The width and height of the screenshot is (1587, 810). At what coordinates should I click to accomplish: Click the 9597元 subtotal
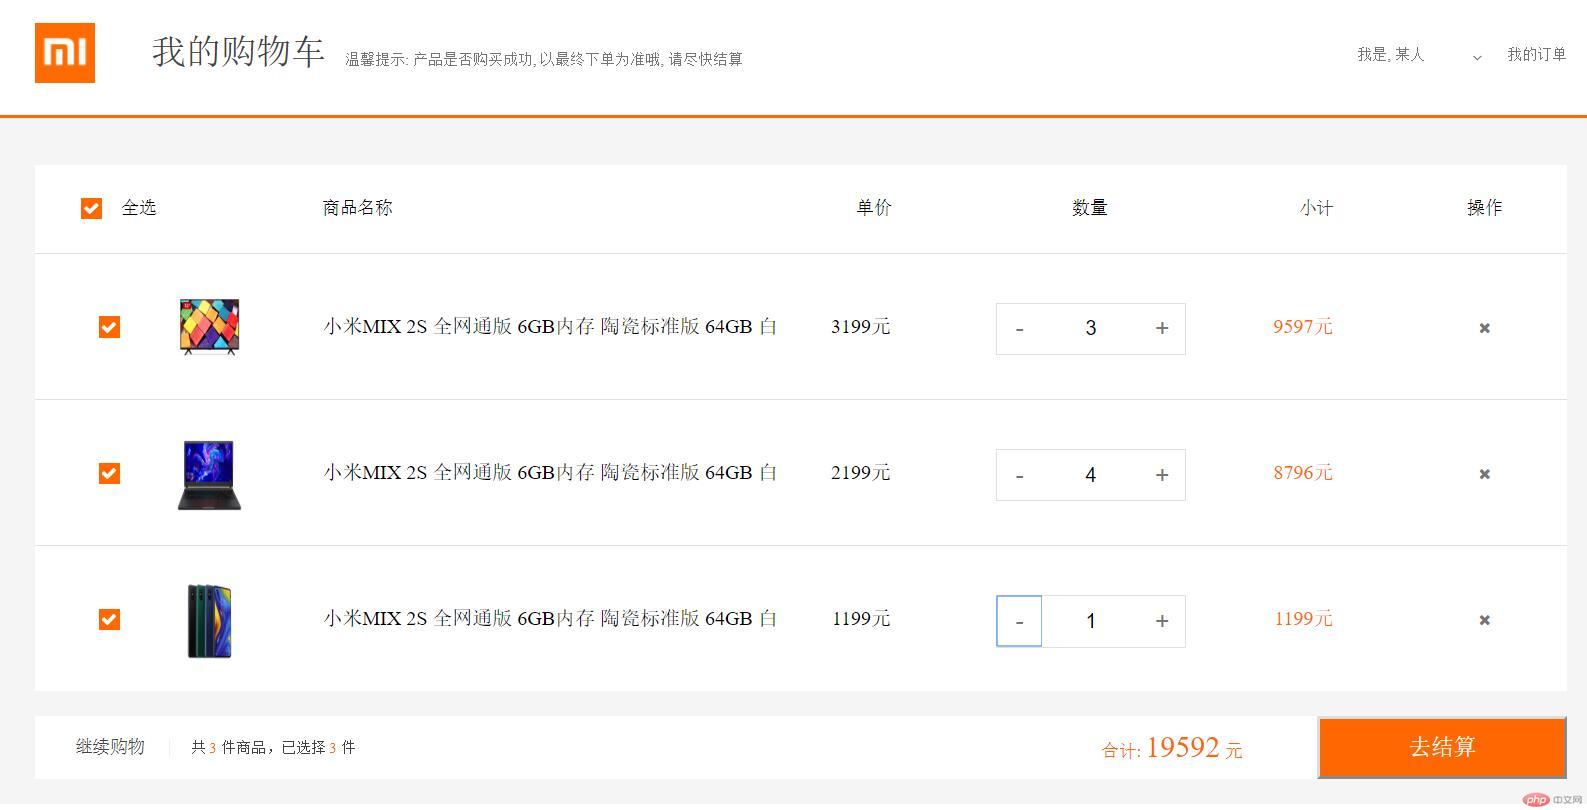[x=1303, y=326]
